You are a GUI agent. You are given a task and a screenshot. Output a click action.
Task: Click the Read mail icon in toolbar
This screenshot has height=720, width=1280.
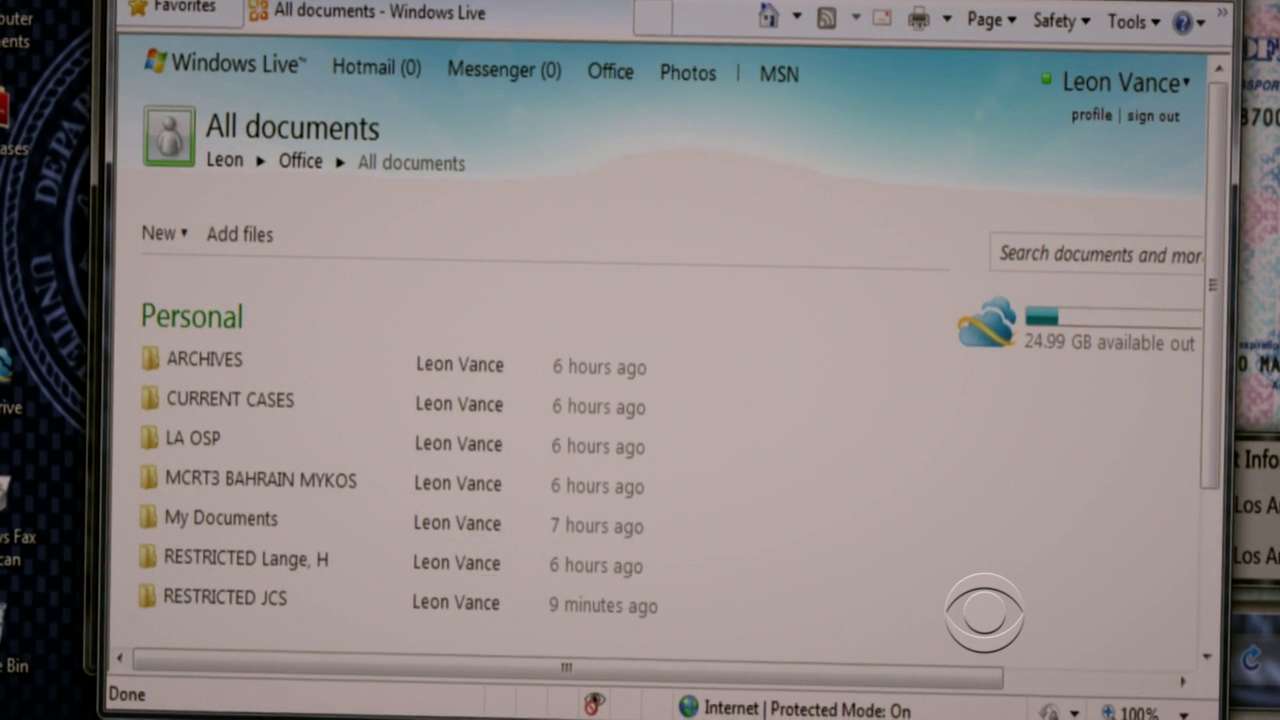(x=881, y=18)
